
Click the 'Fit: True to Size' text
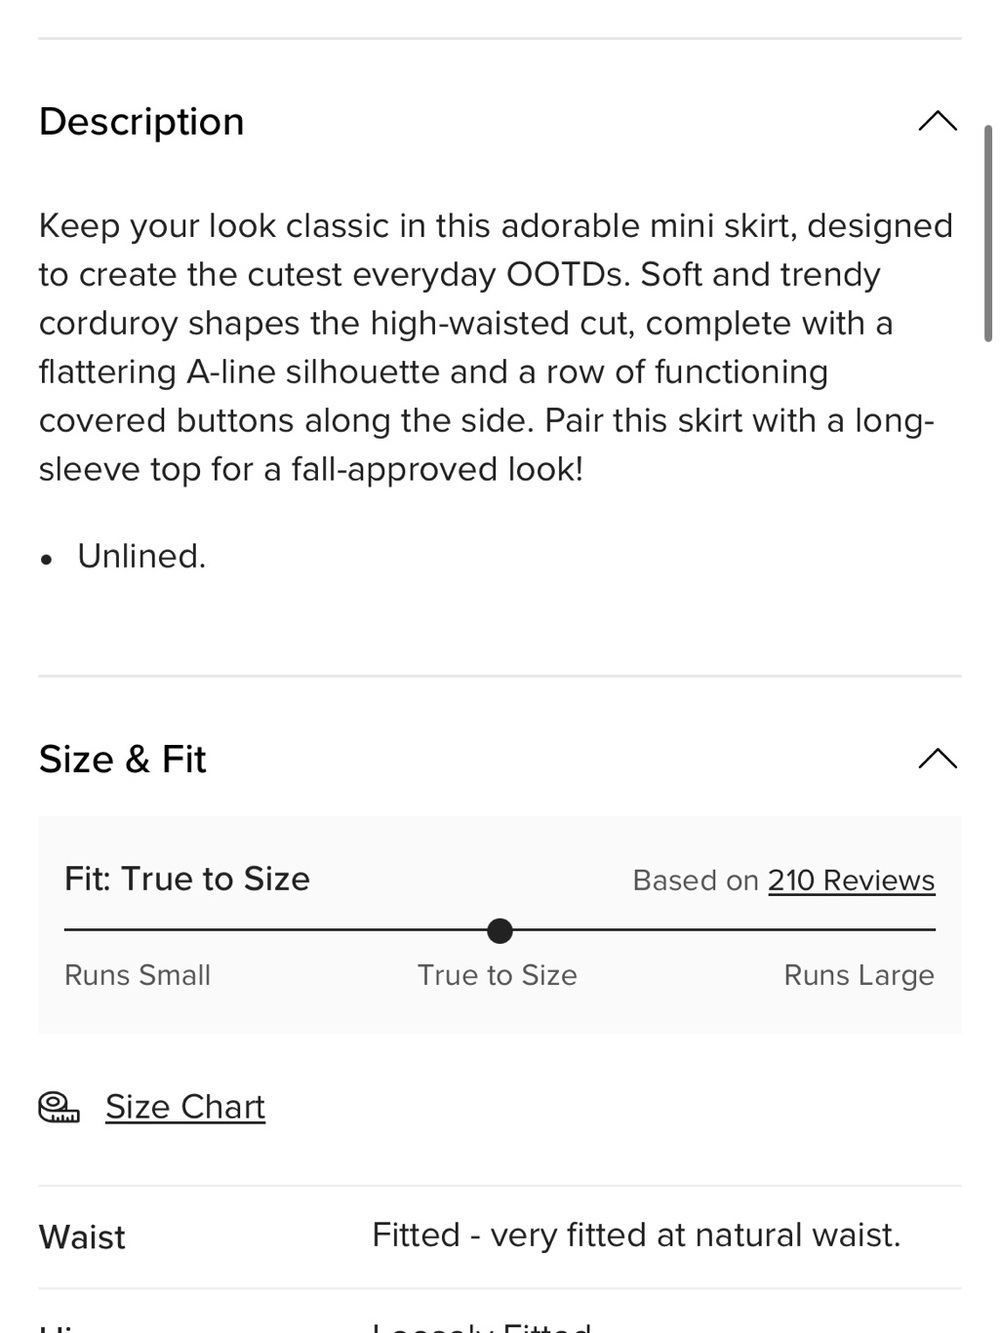click(187, 879)
